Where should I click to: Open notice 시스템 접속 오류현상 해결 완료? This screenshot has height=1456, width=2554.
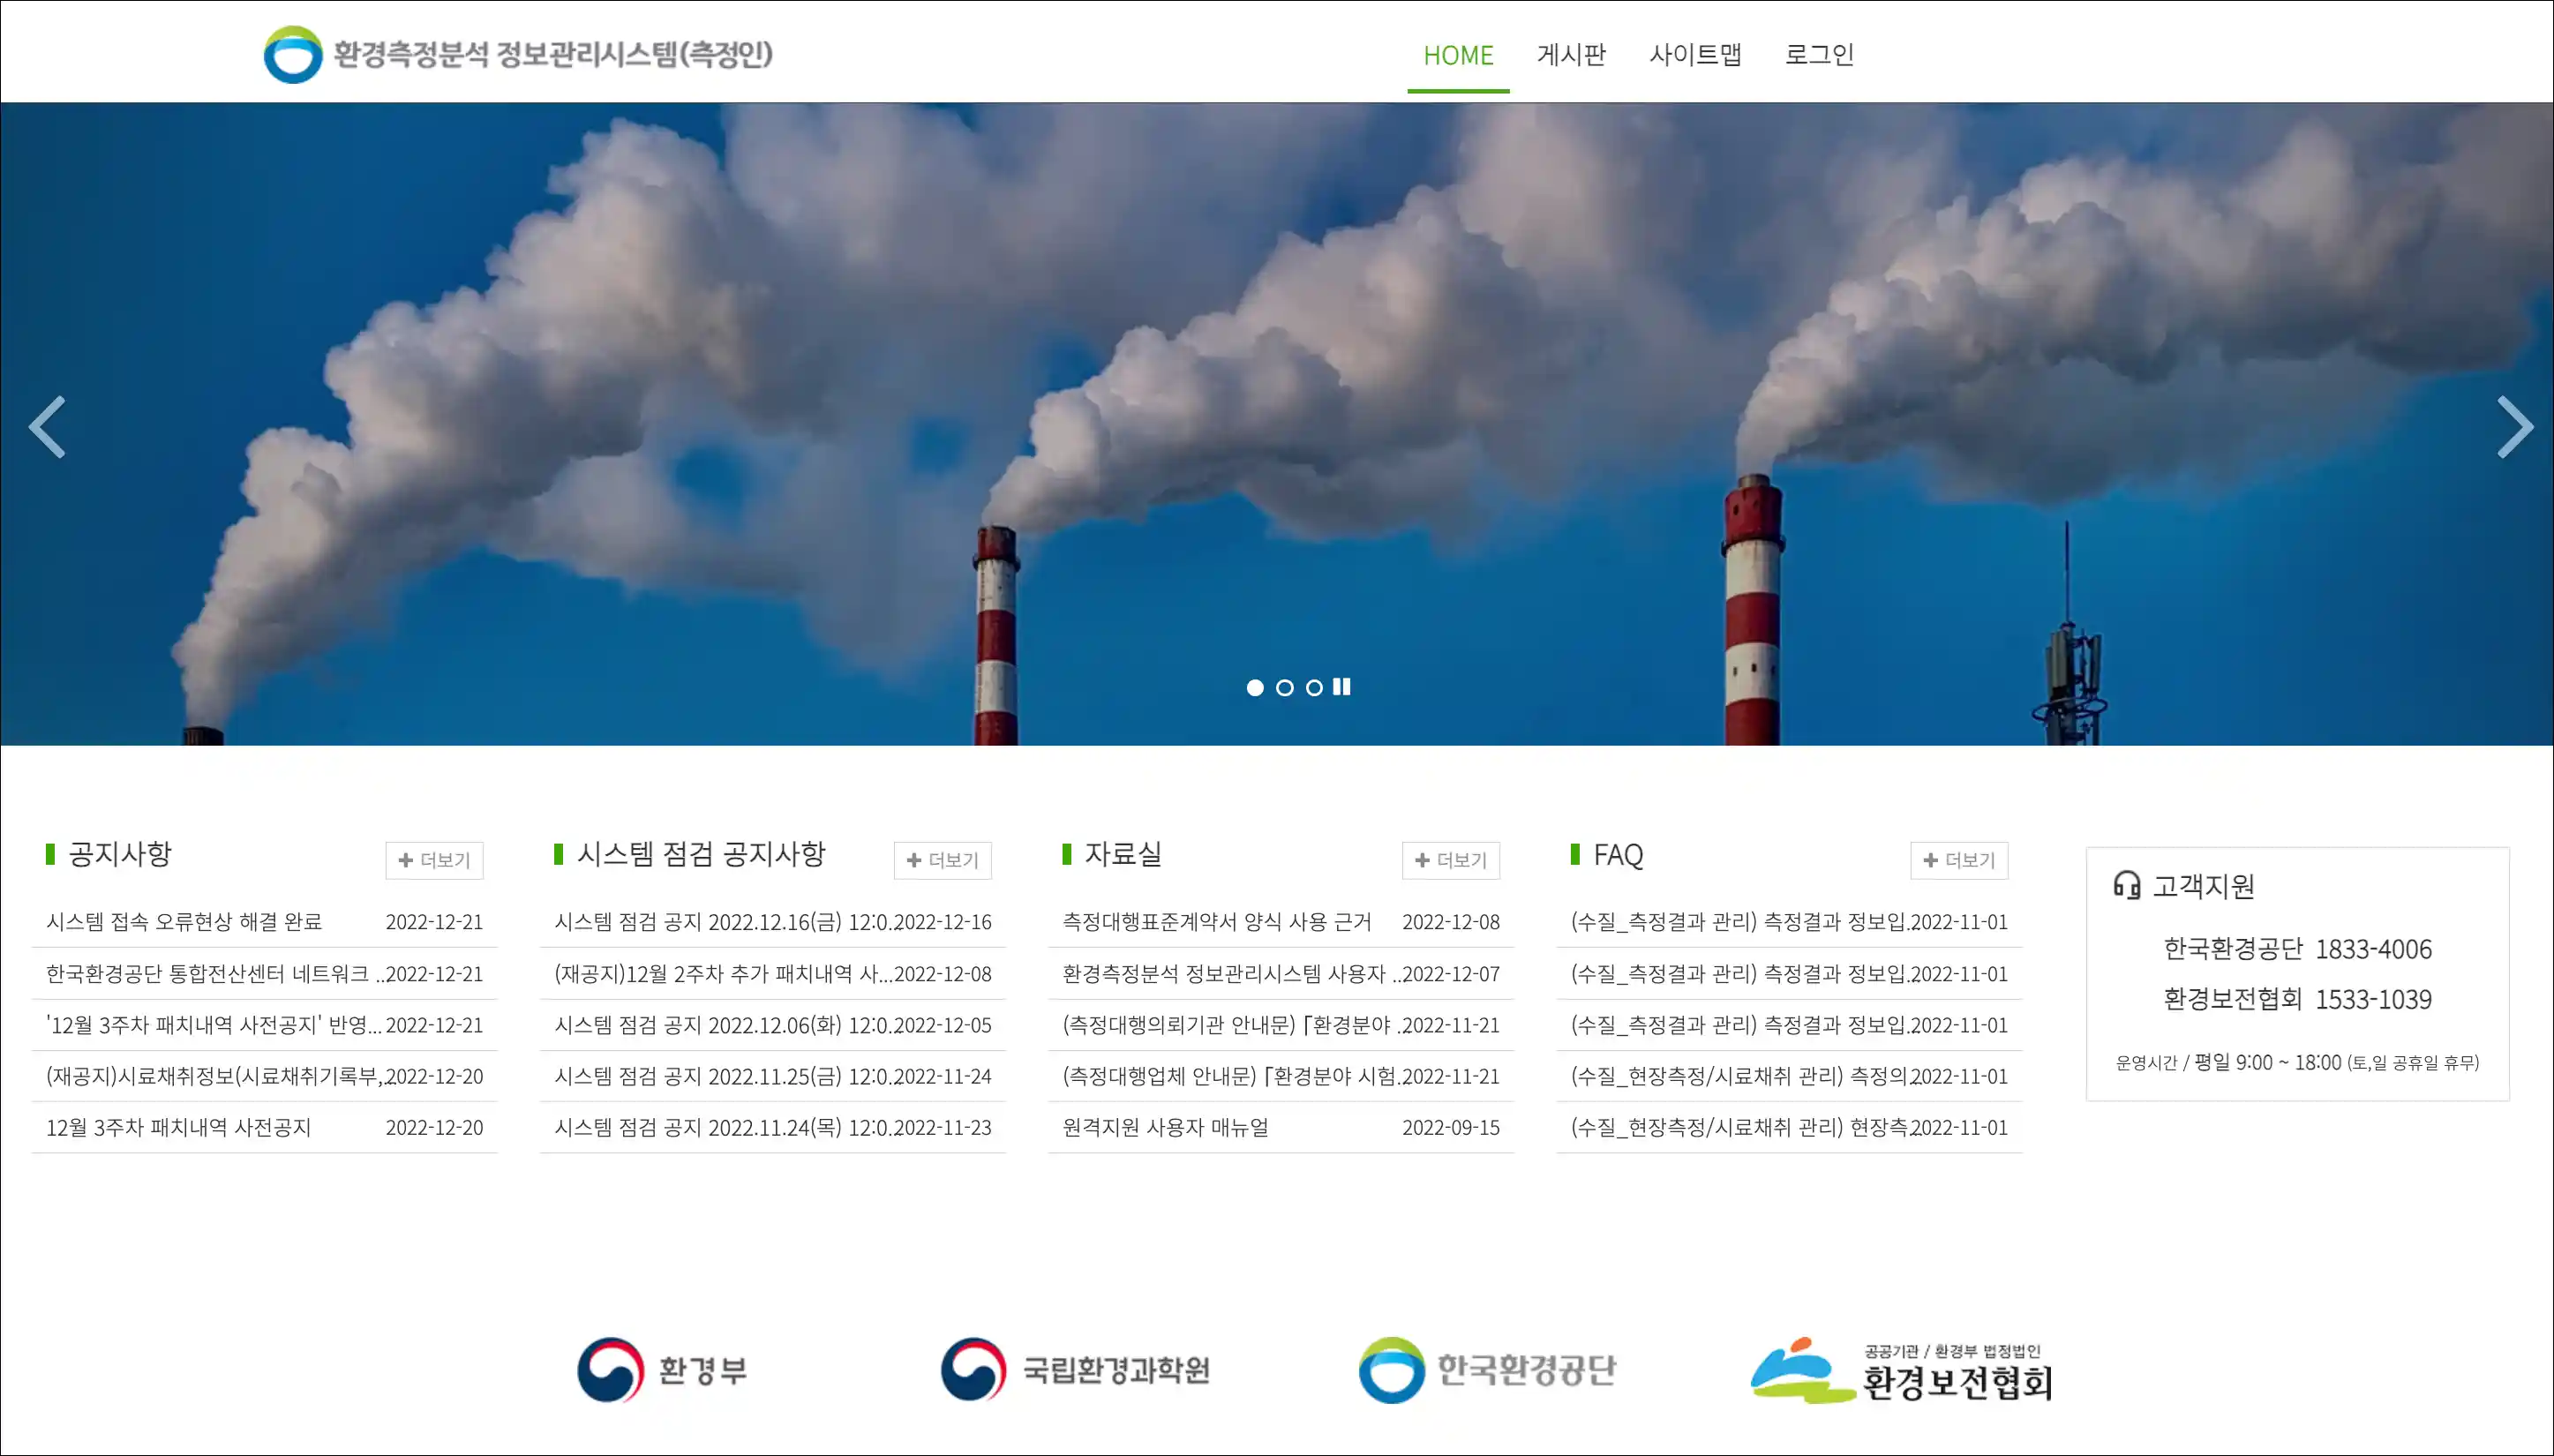pyautogui.click(x=184, y=922)
